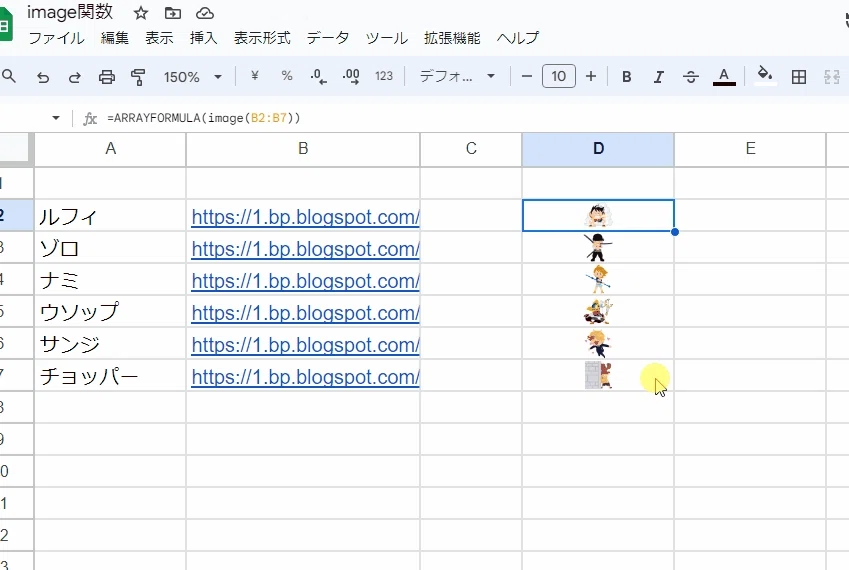Open the 123 number formats menu
Viewport: 849px width, 570px height.
[384, 76]
